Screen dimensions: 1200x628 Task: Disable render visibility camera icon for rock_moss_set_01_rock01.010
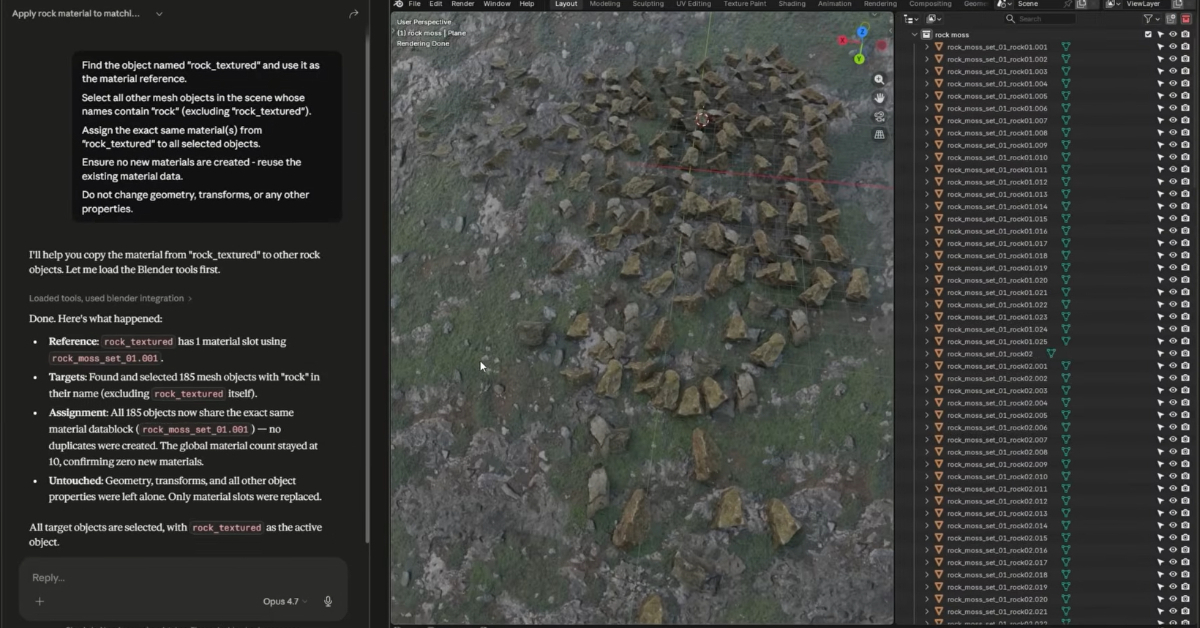click(1184, 157)
